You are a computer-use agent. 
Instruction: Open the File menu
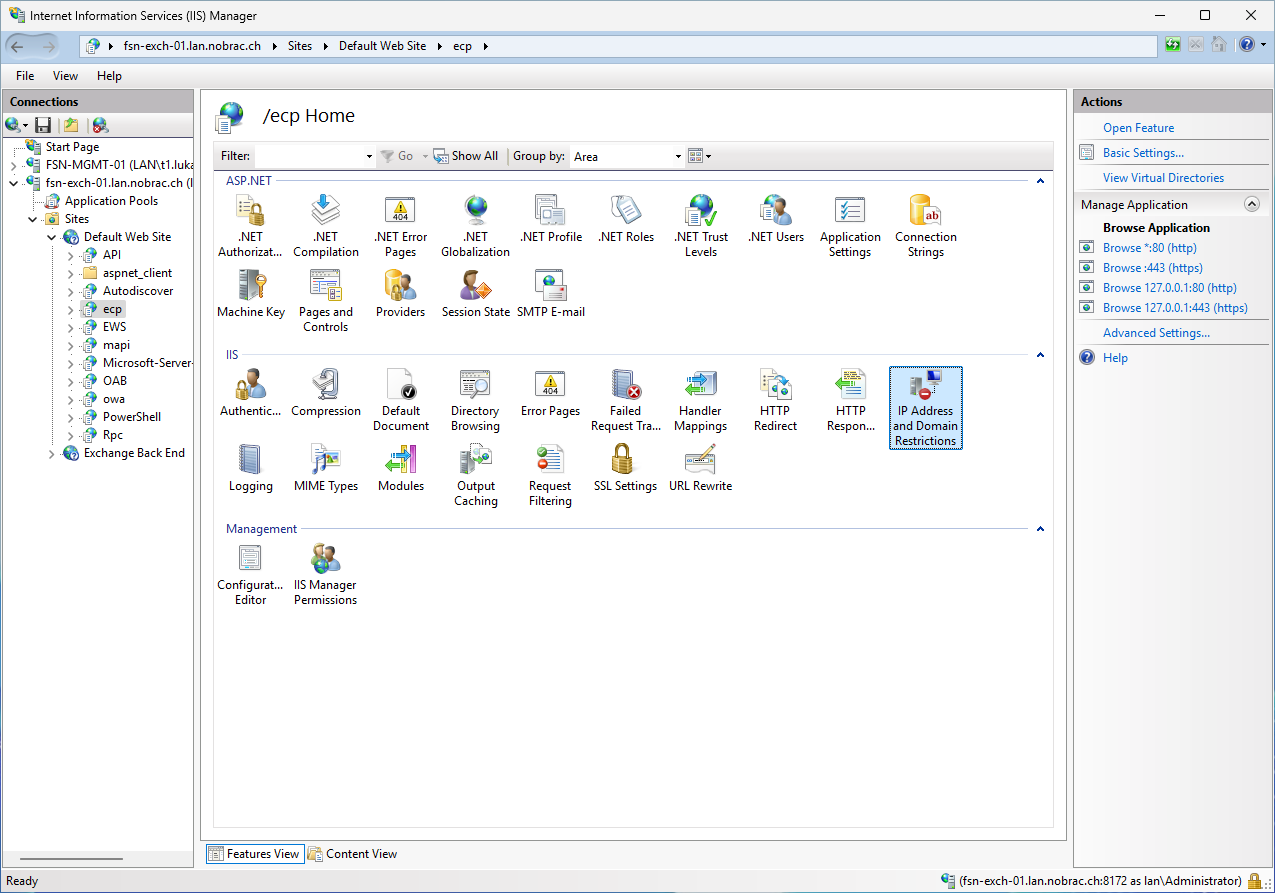[25, 76]
